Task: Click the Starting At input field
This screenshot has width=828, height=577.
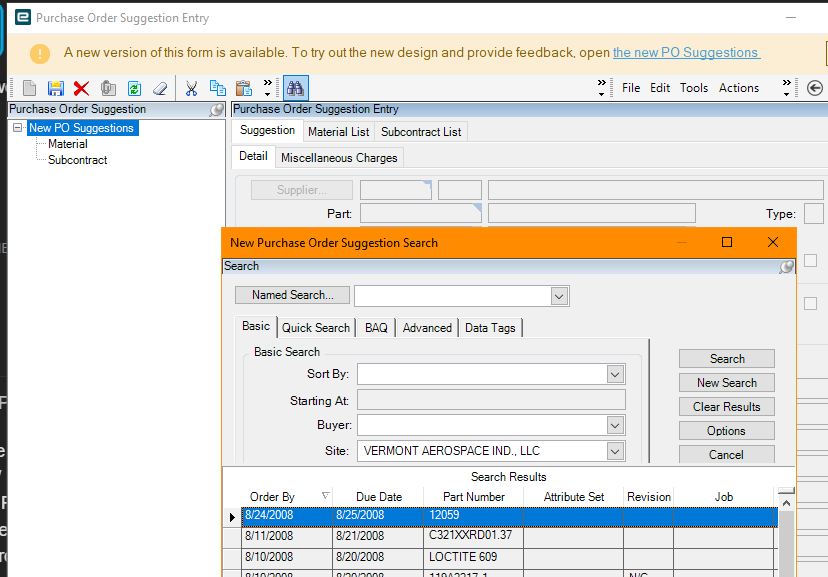Action: tap(491, 400)
